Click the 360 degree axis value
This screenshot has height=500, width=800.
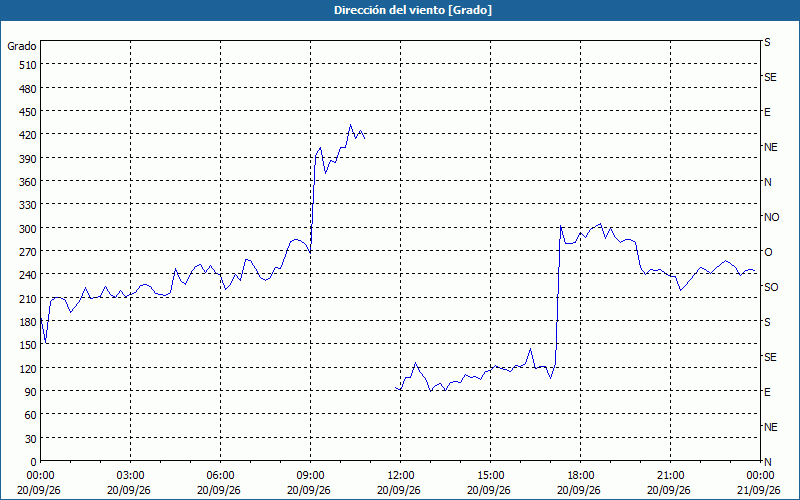[28, 182]
